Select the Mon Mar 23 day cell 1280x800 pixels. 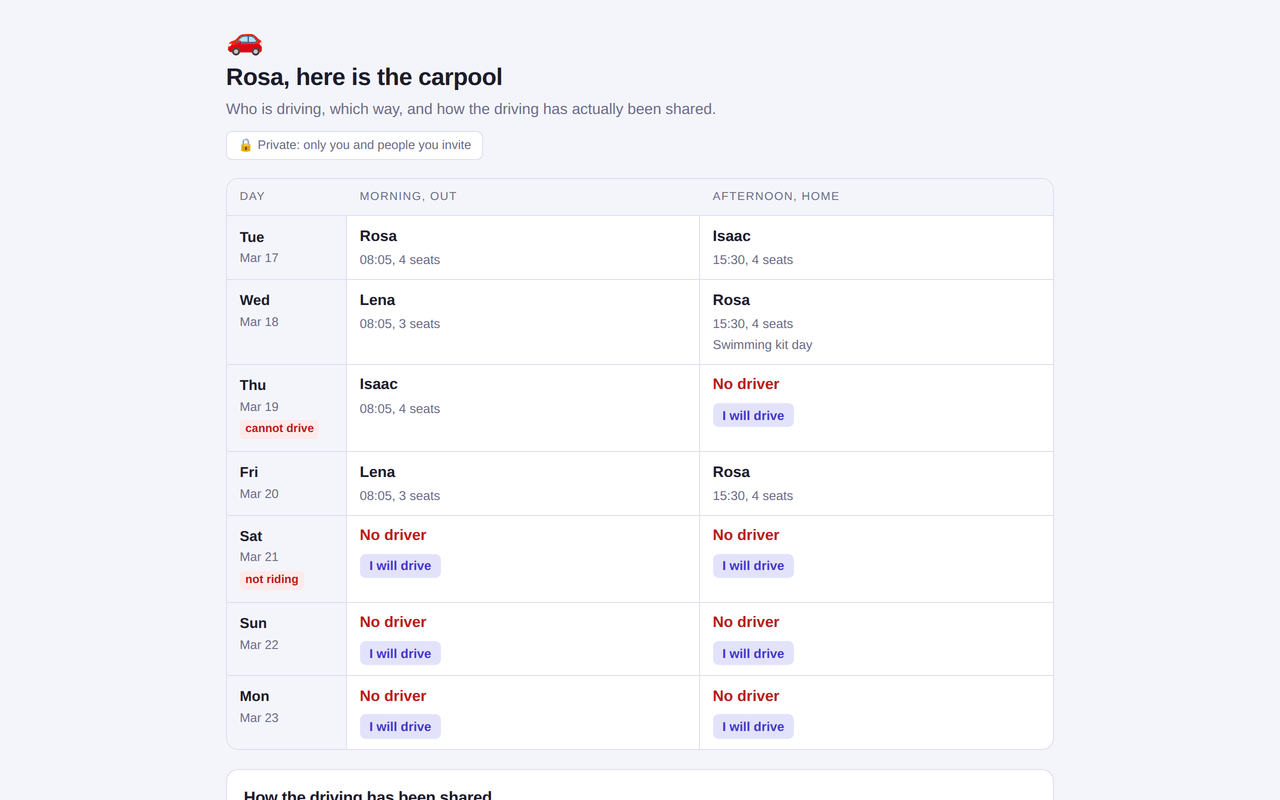point(287,712)
